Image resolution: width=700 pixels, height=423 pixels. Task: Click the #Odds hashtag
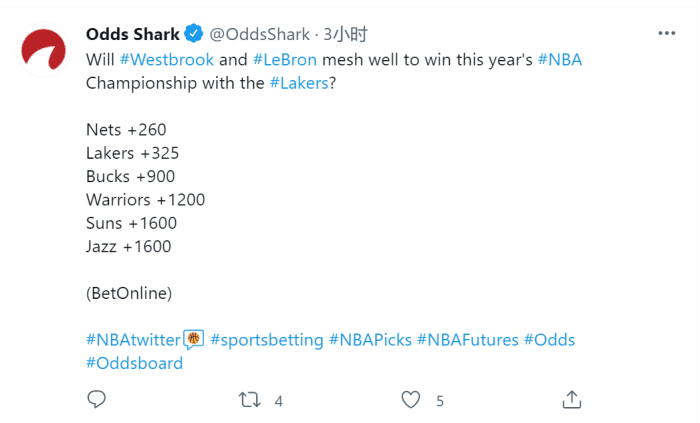tap(549, 340)
